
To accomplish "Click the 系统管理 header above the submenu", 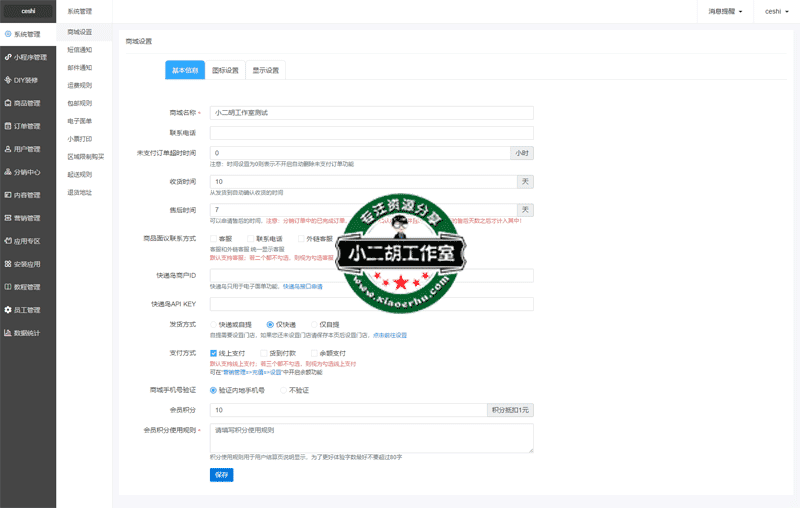I will pos(80,11).
